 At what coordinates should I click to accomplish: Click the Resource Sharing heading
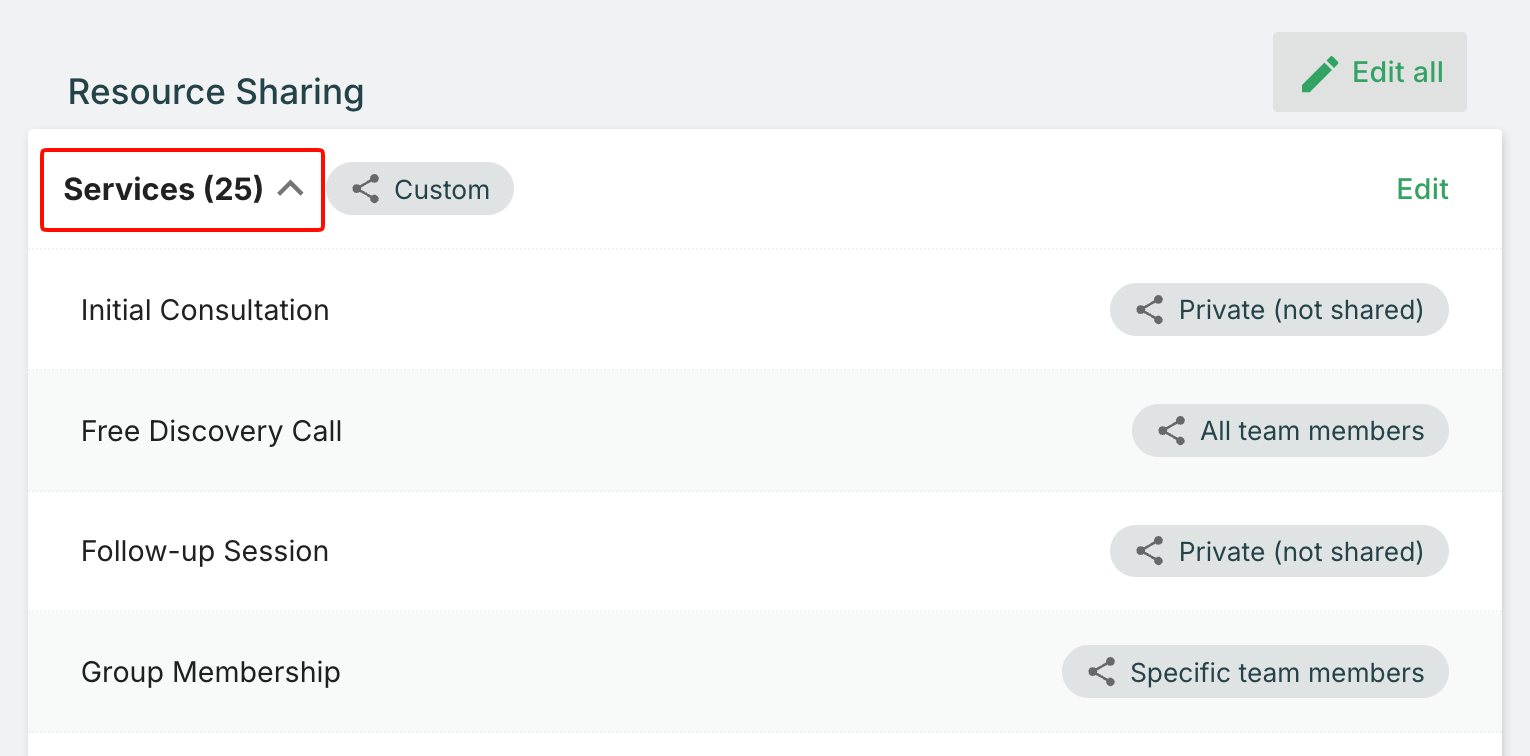[216, 92]
